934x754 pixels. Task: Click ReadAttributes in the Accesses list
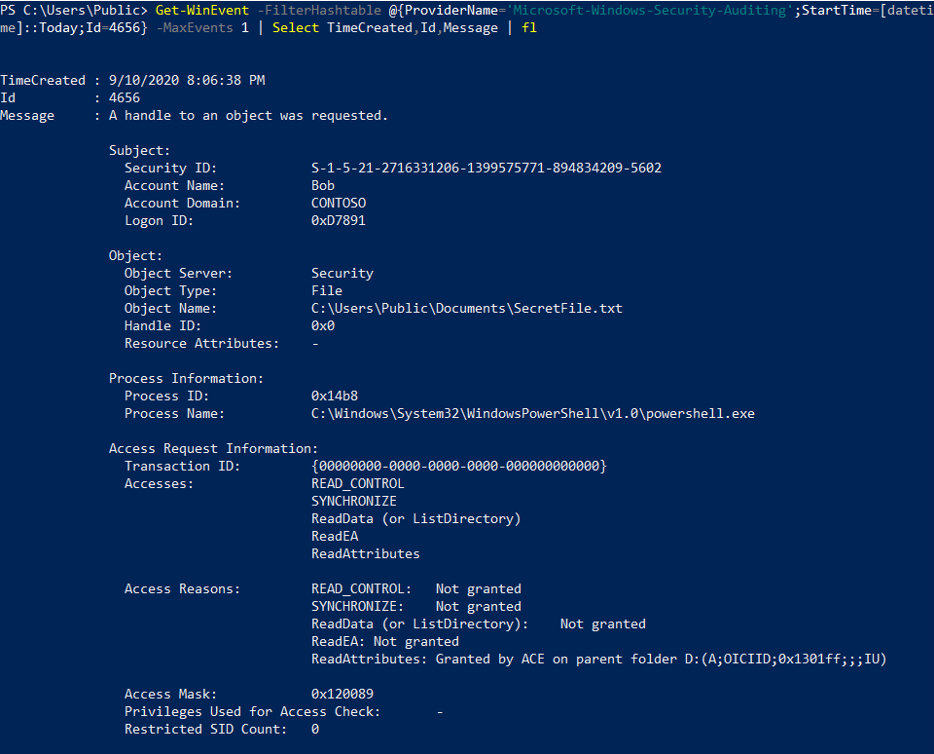coord(365,554)
